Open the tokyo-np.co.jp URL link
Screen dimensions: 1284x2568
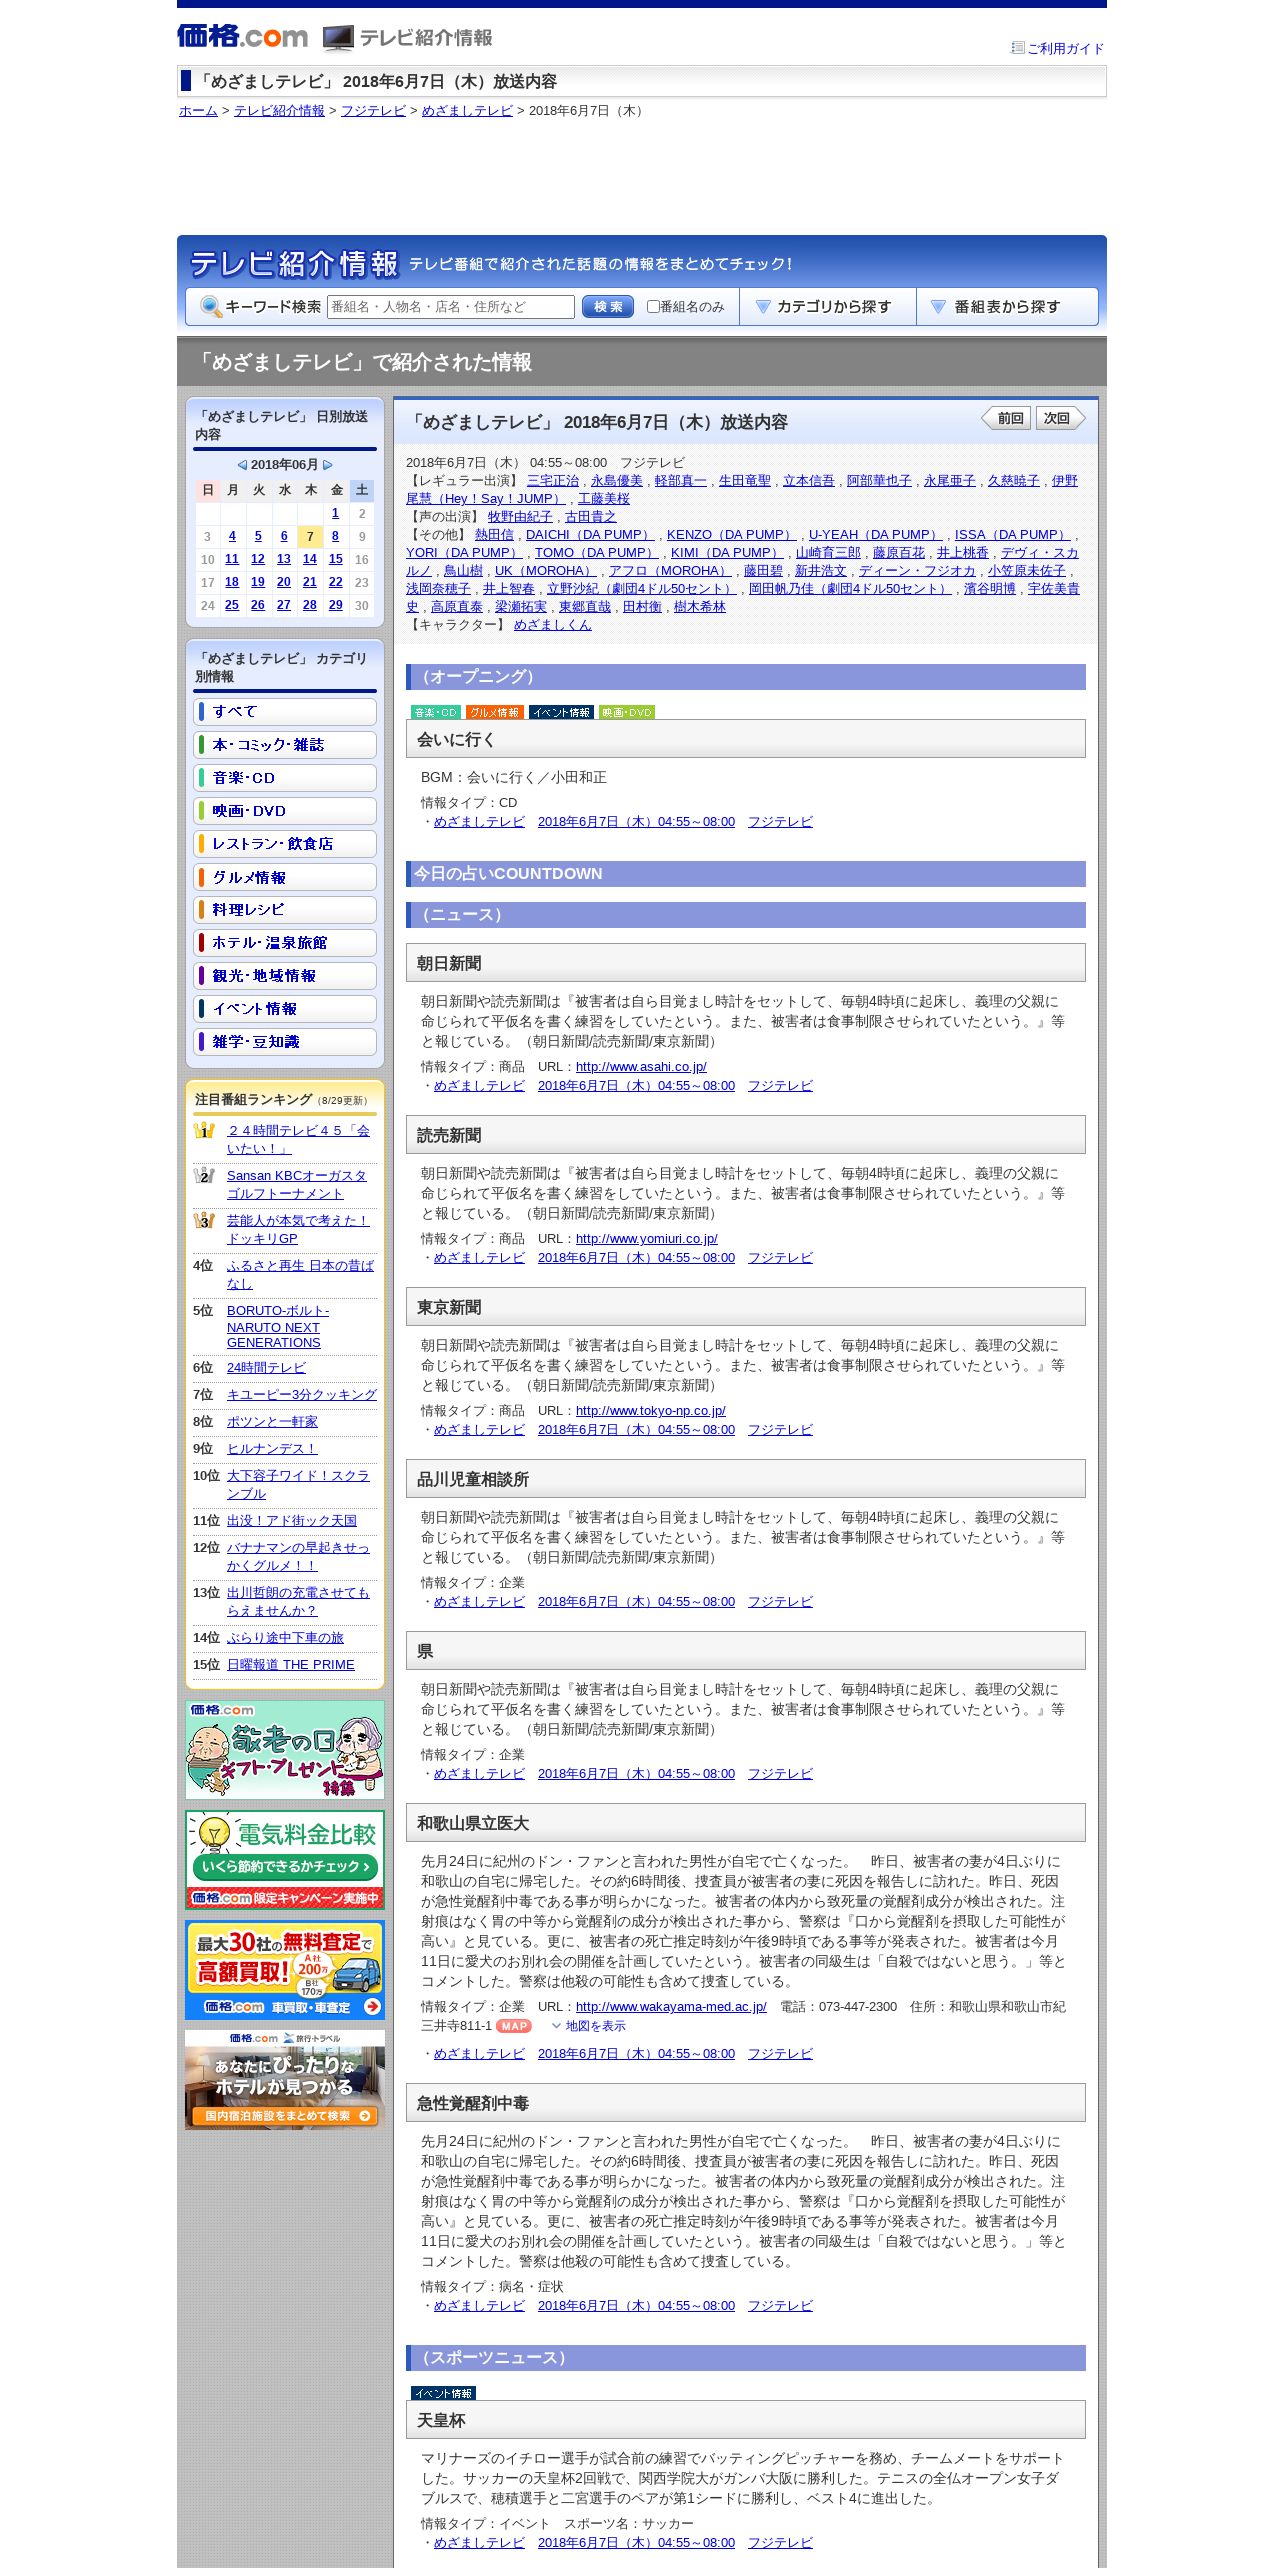point(651,1411)
